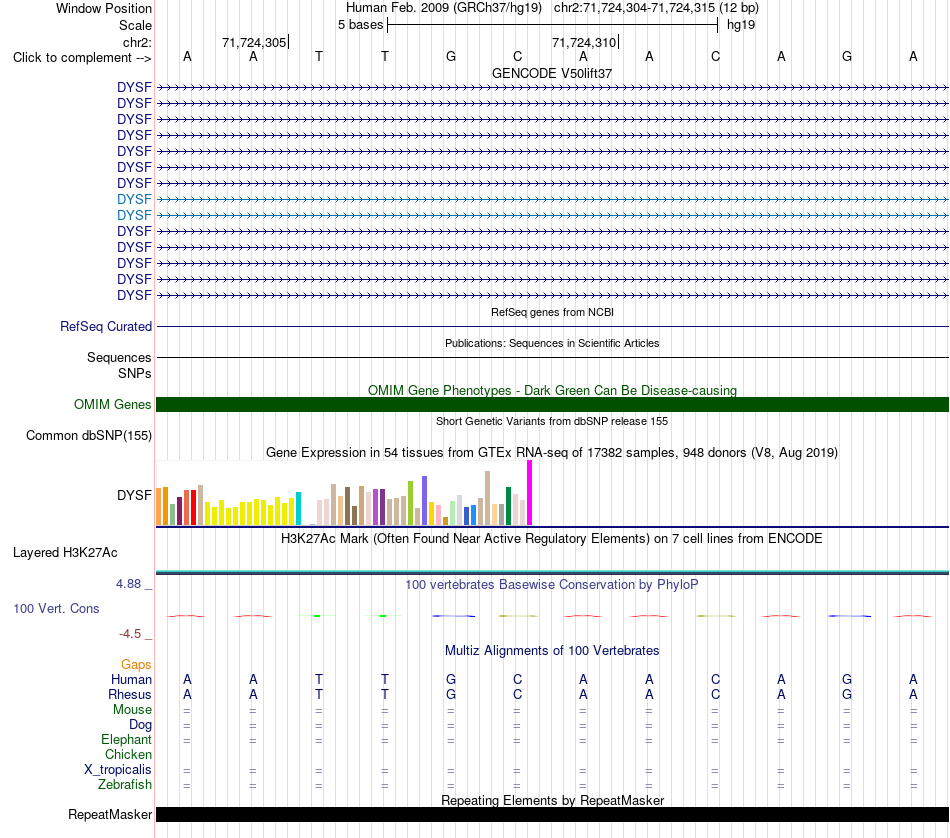Click the DYSF label beside the GTEx expression chart

tap(134, 495)
